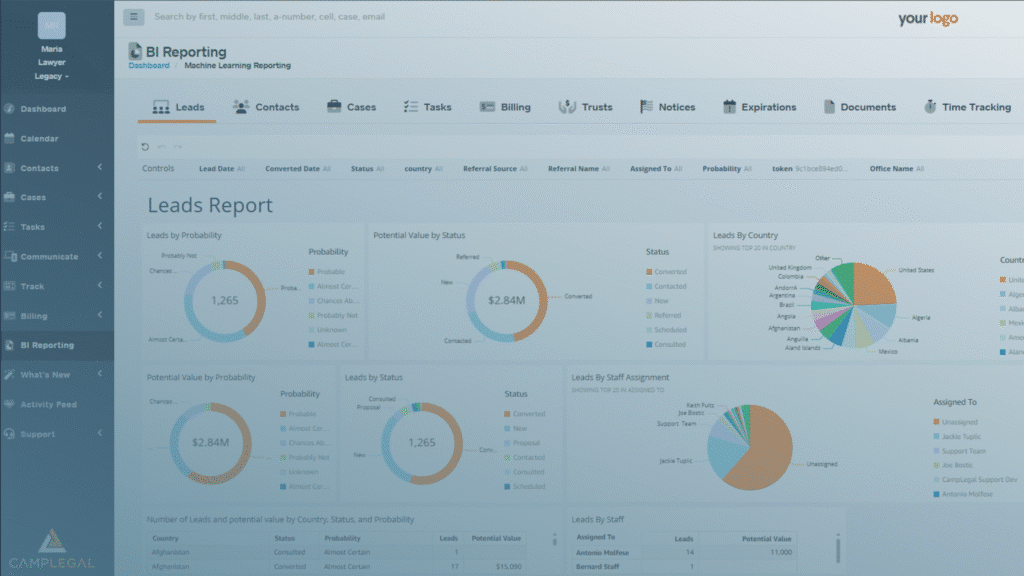Expand the Contacts sidebar submenu chevron
Image resolution: width=1024 pixels, height=576 pixels.
tap(100, 168)
